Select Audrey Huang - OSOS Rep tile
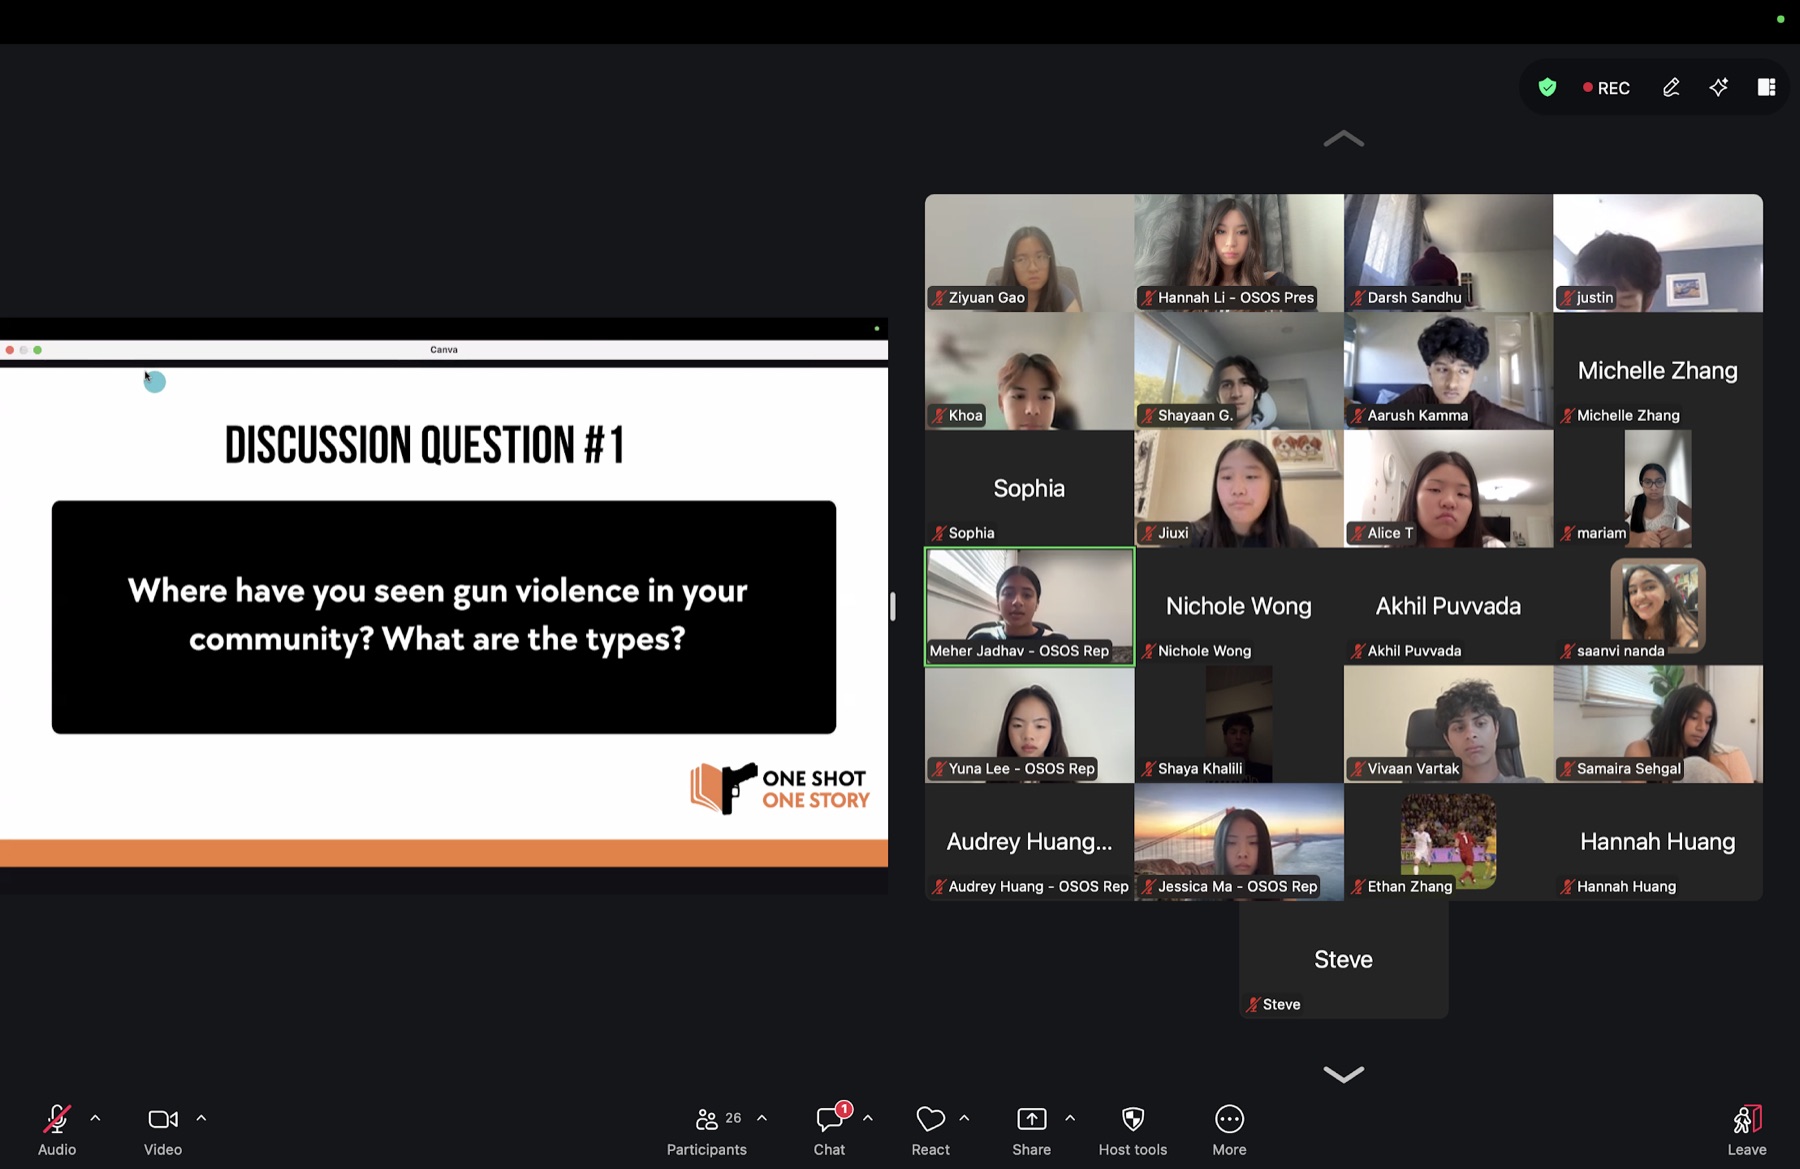 [1029, 842]
